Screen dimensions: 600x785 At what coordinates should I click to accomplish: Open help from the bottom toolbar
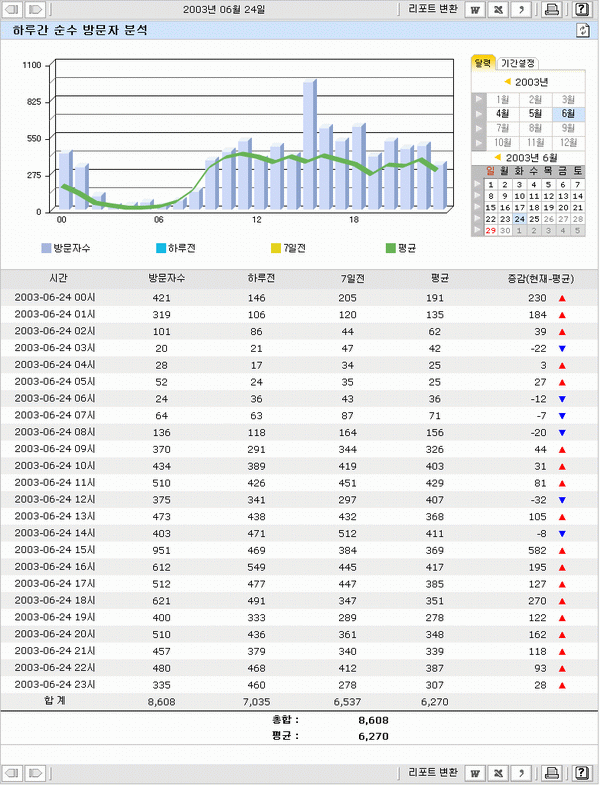tap(581, 773)
